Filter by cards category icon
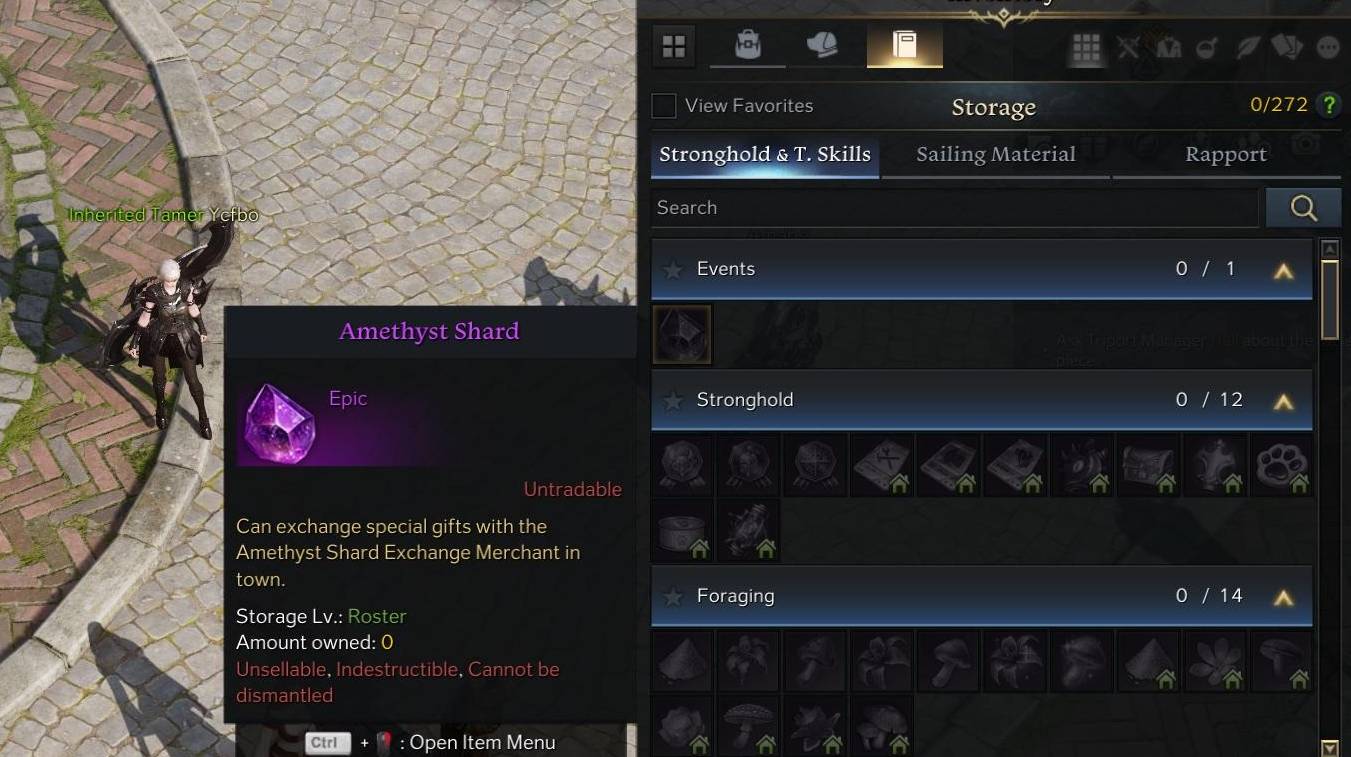Viewport: 1351px width, 757px height. (1286, 47)
